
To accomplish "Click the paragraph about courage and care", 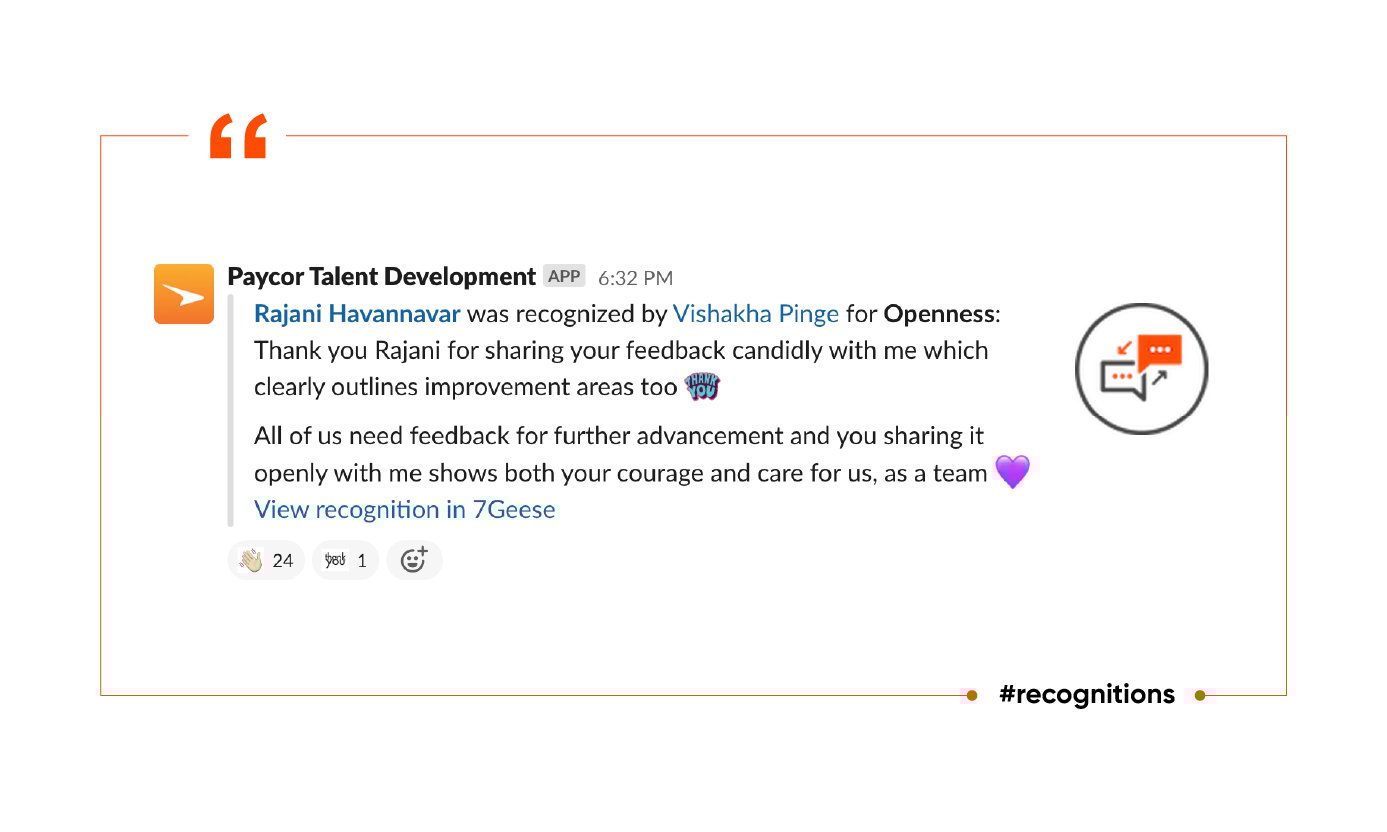I will [620, 454].
